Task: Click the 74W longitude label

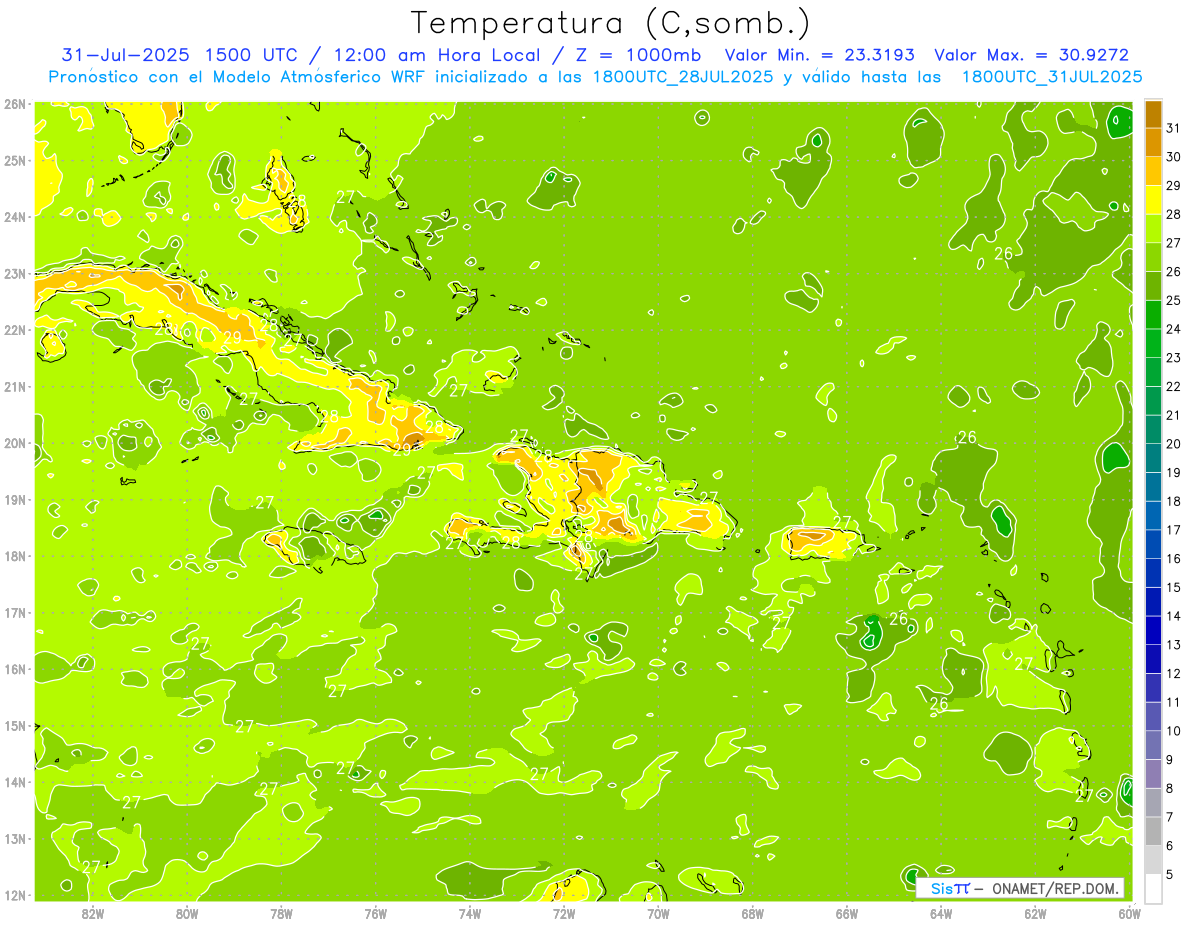Action: click(469, 913)
